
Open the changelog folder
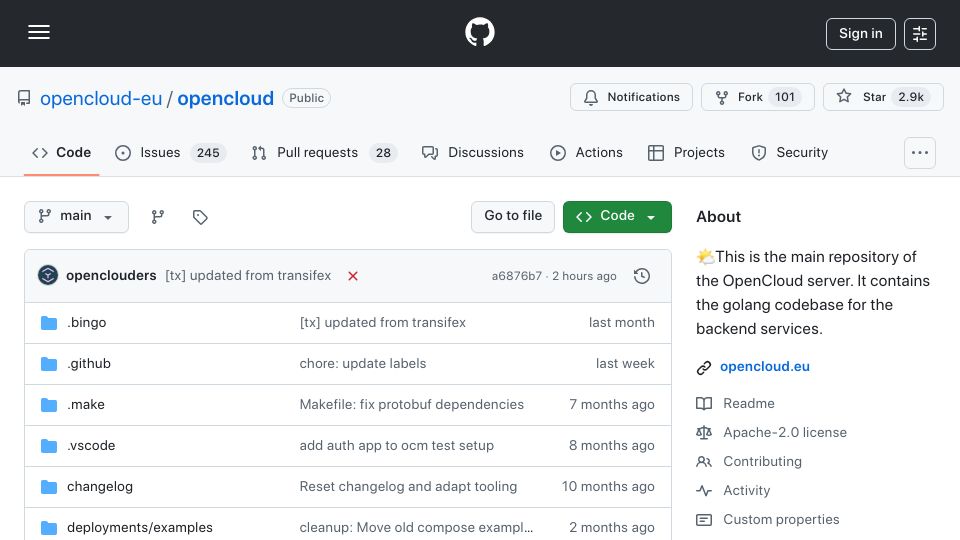coord(100,487)
